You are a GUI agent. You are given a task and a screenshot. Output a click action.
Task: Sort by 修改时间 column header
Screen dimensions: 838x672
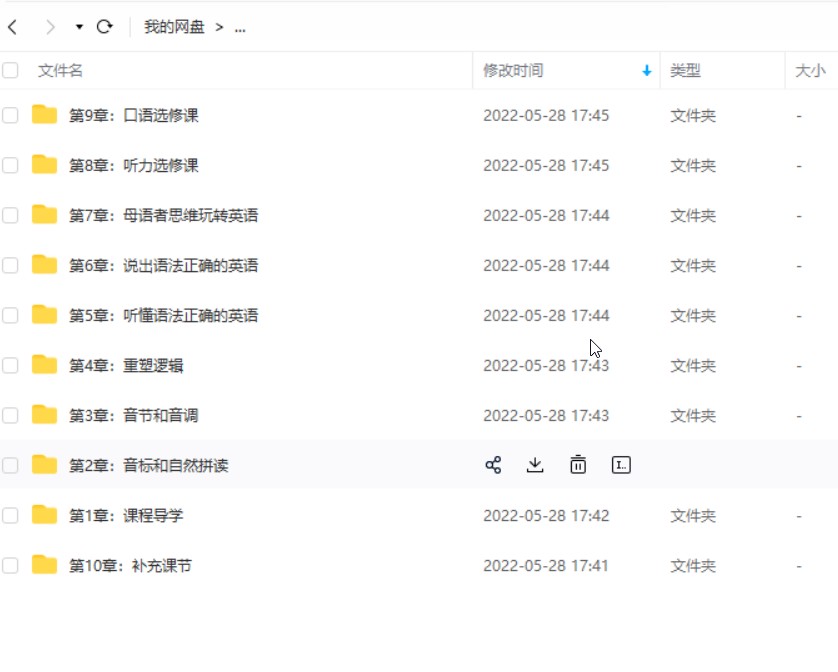coord(513,70)
